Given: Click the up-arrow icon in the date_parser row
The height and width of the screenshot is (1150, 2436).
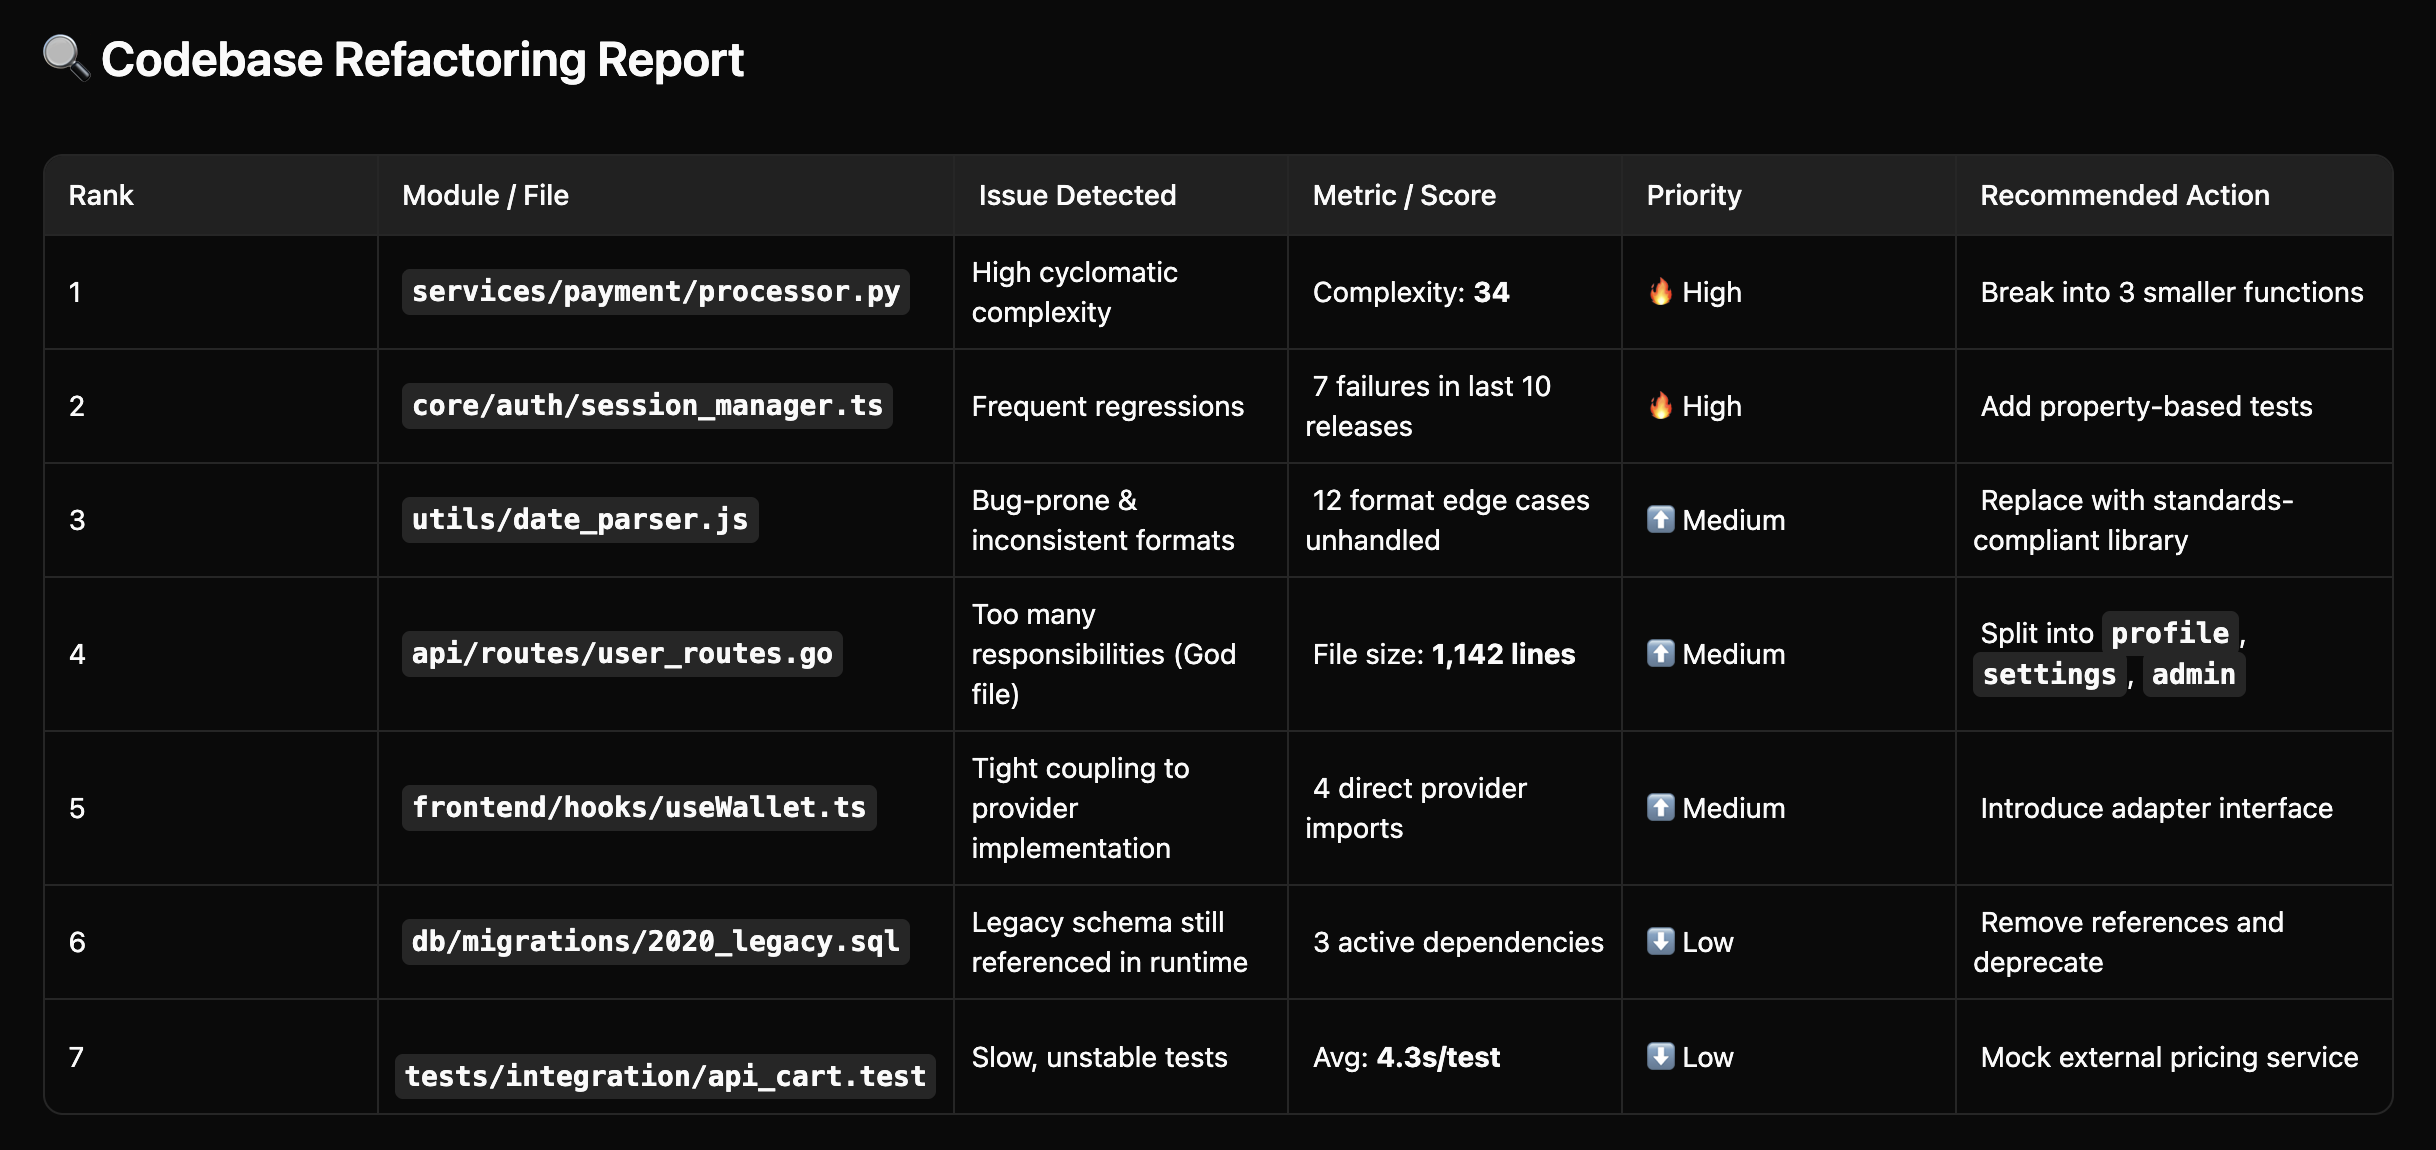Looking at the screenshot, I should pyautogui.click(x=1660, y=520).
